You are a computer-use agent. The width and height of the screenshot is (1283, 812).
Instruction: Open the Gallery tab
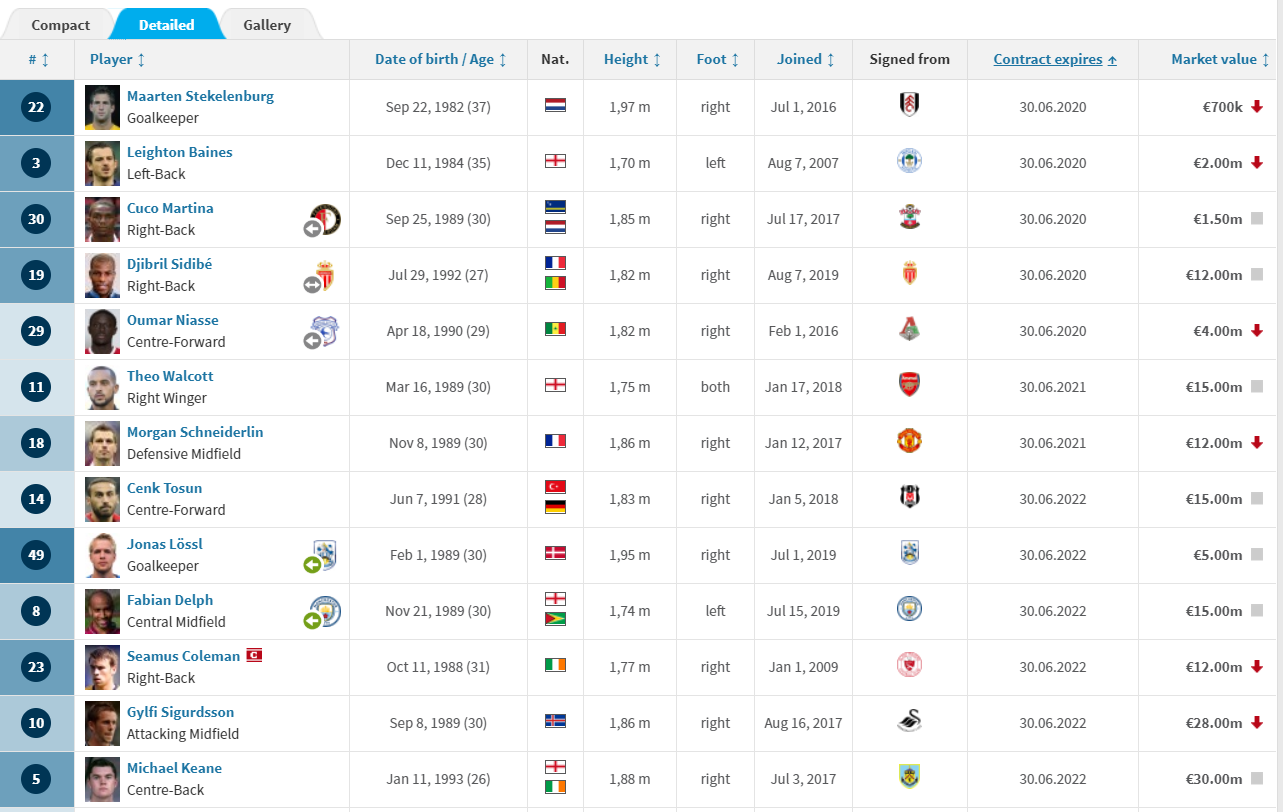[x=267, y=25]
